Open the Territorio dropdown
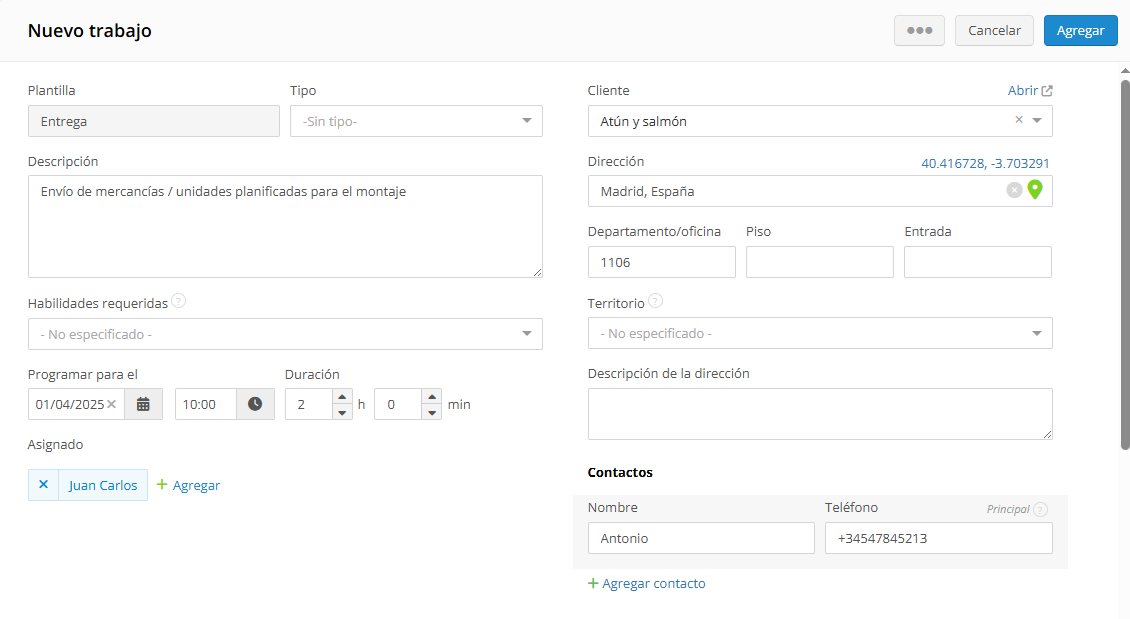This screenshot has width=1130, height=619. point(820,333)
